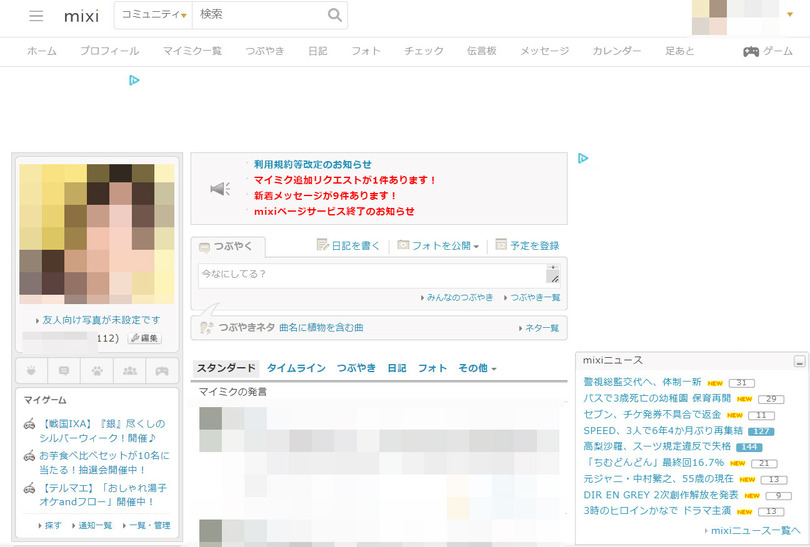Click the camera icon for フォトを公開
Viewport: 810px width, 547px height.
click(x=403, y=244)
